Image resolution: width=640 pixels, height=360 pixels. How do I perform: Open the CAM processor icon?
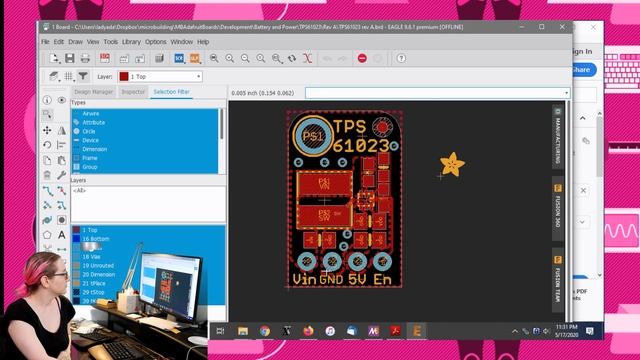pyautogui.click(x=105, y=58)
